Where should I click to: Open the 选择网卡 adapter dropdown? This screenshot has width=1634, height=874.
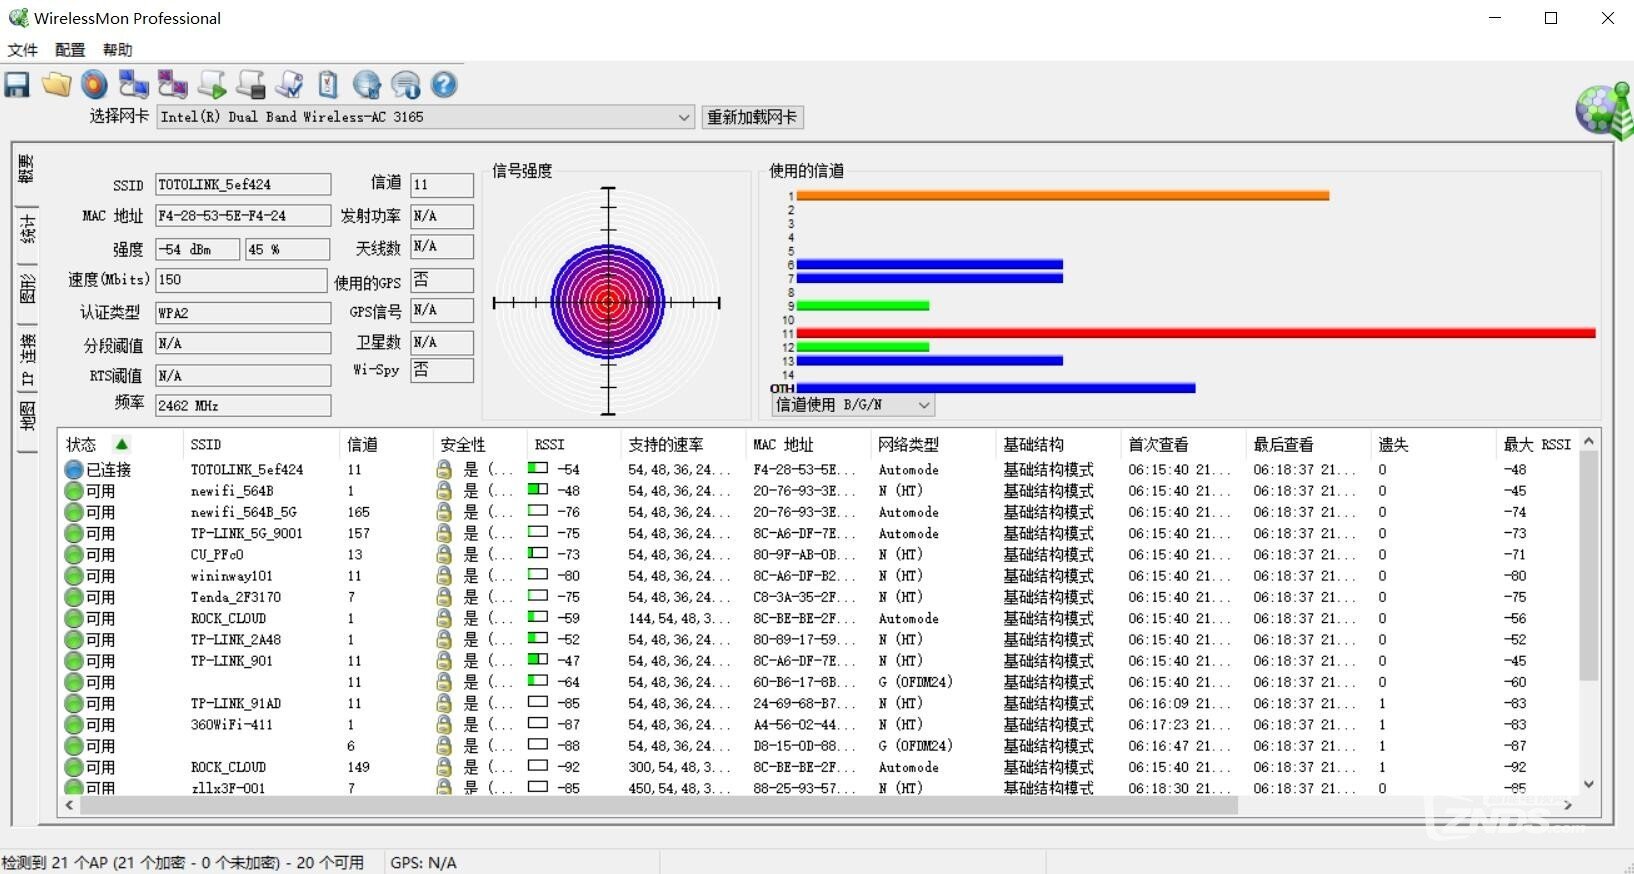point(425,117)
